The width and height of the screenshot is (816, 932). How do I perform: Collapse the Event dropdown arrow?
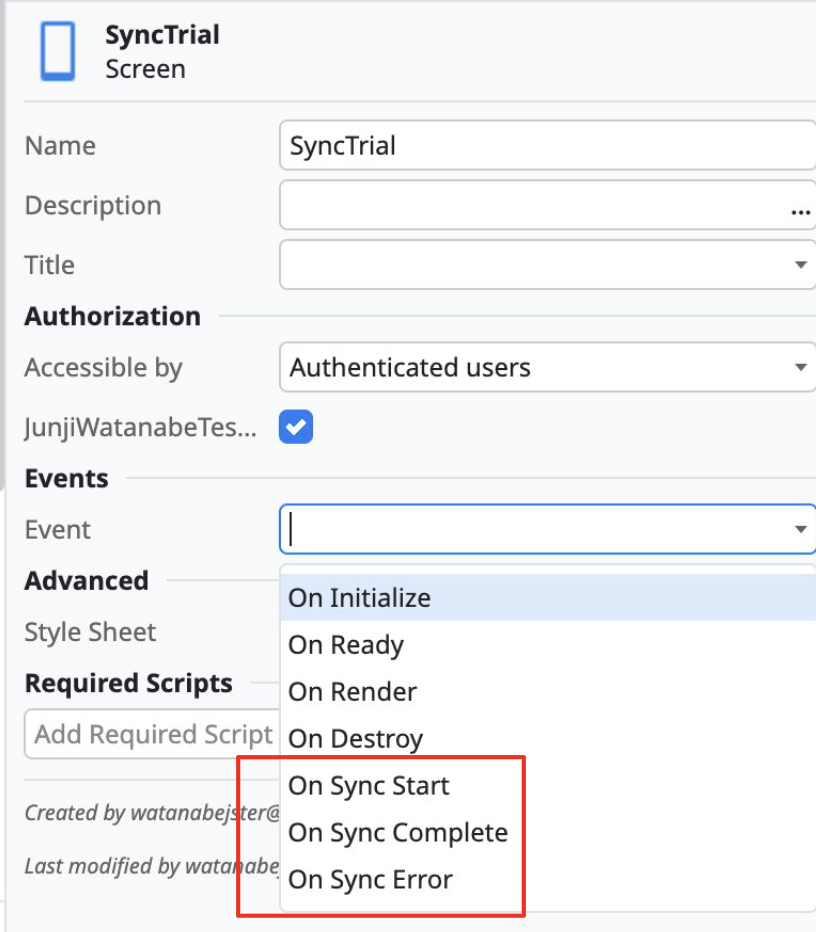pos(801,529)
